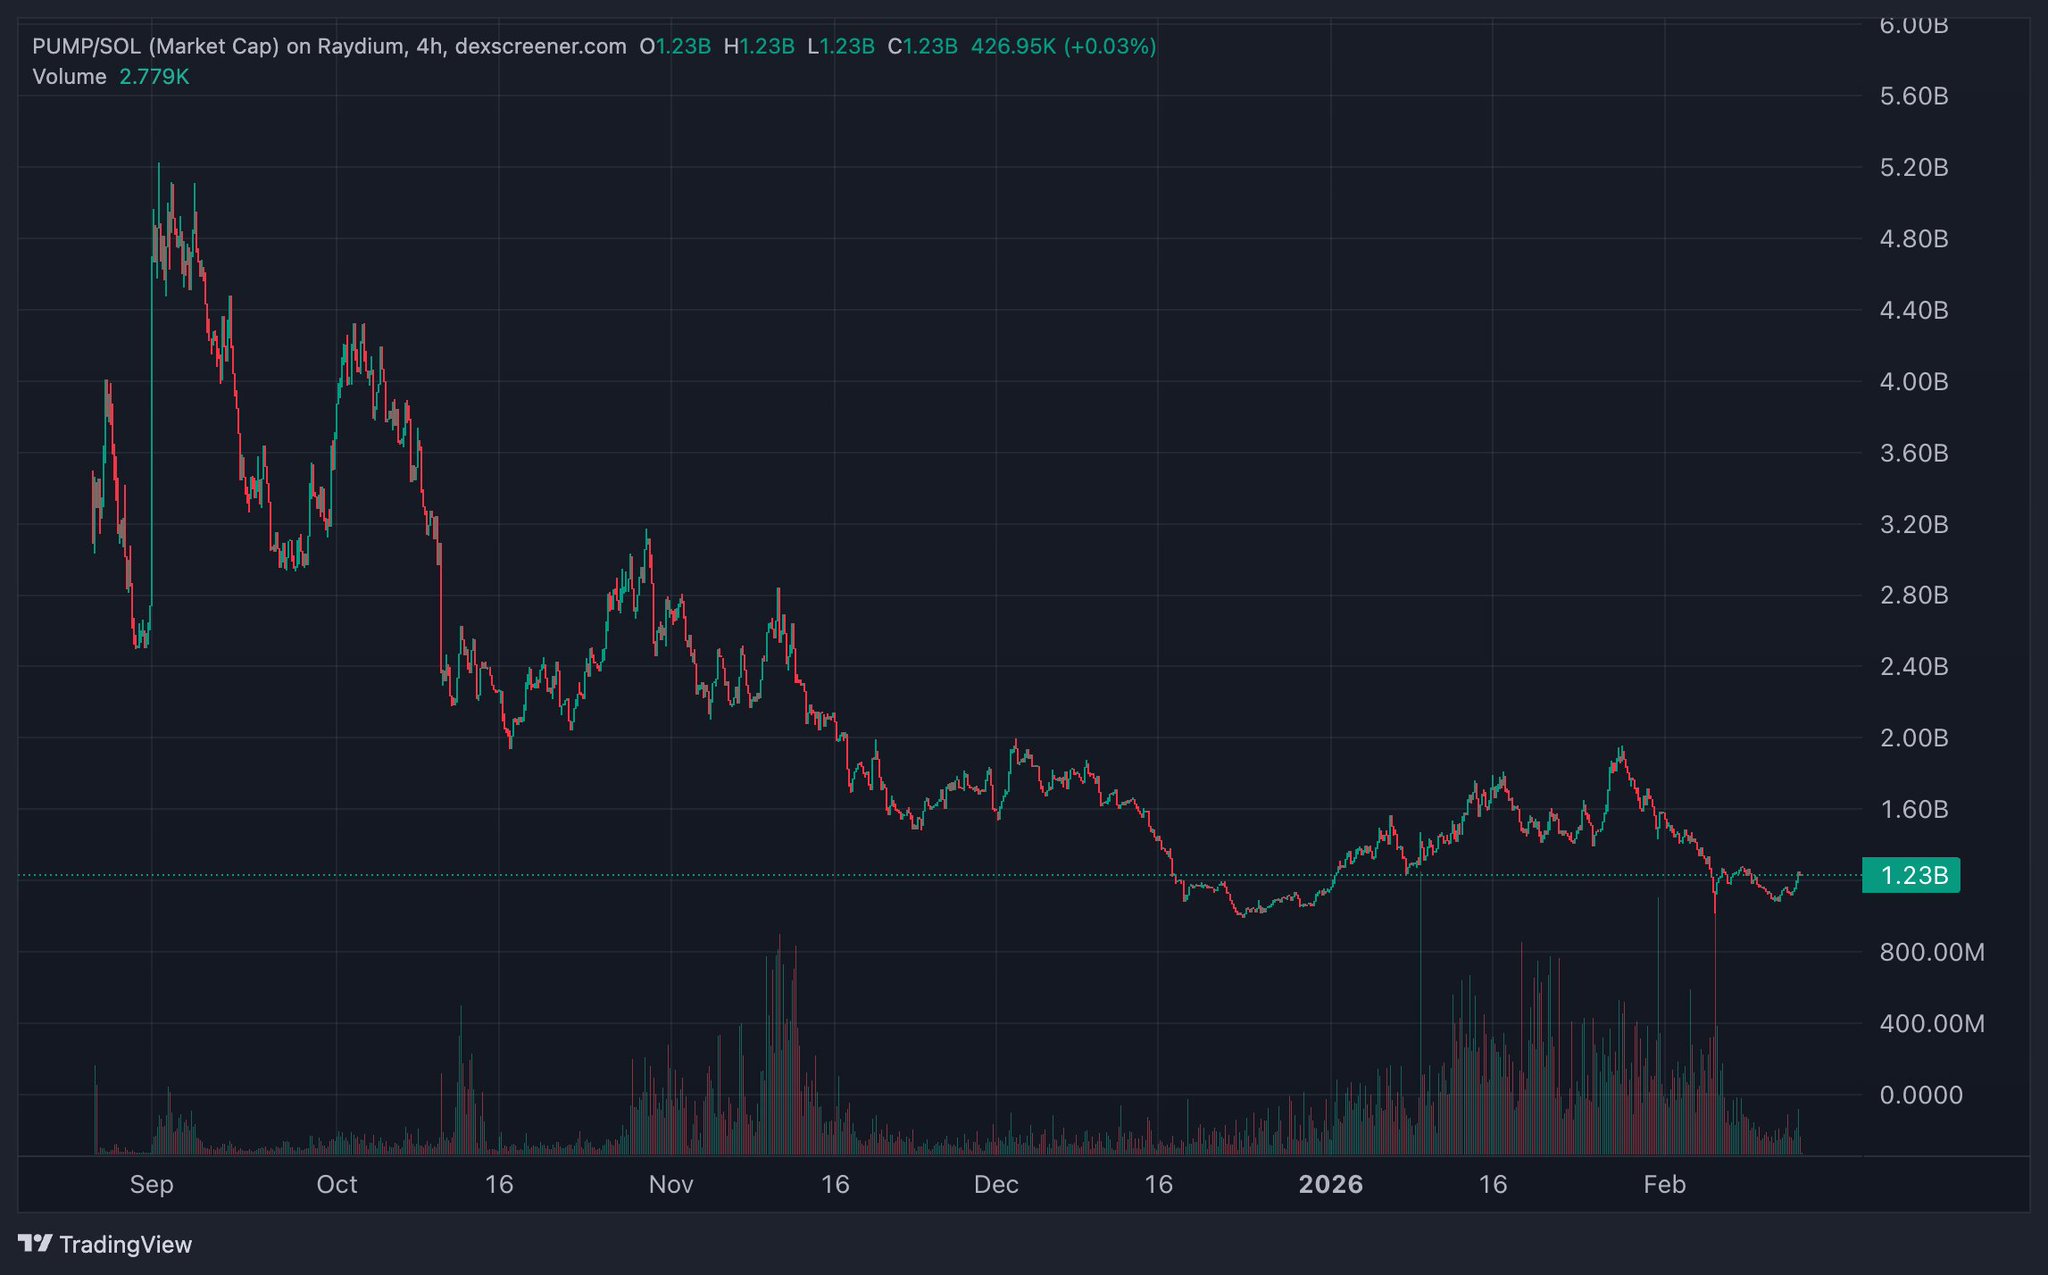Viewport: 2048px width, 1275px height.
Task: Open the TradingView text link
Action: pyautogui.click(x=125, y=1245)
